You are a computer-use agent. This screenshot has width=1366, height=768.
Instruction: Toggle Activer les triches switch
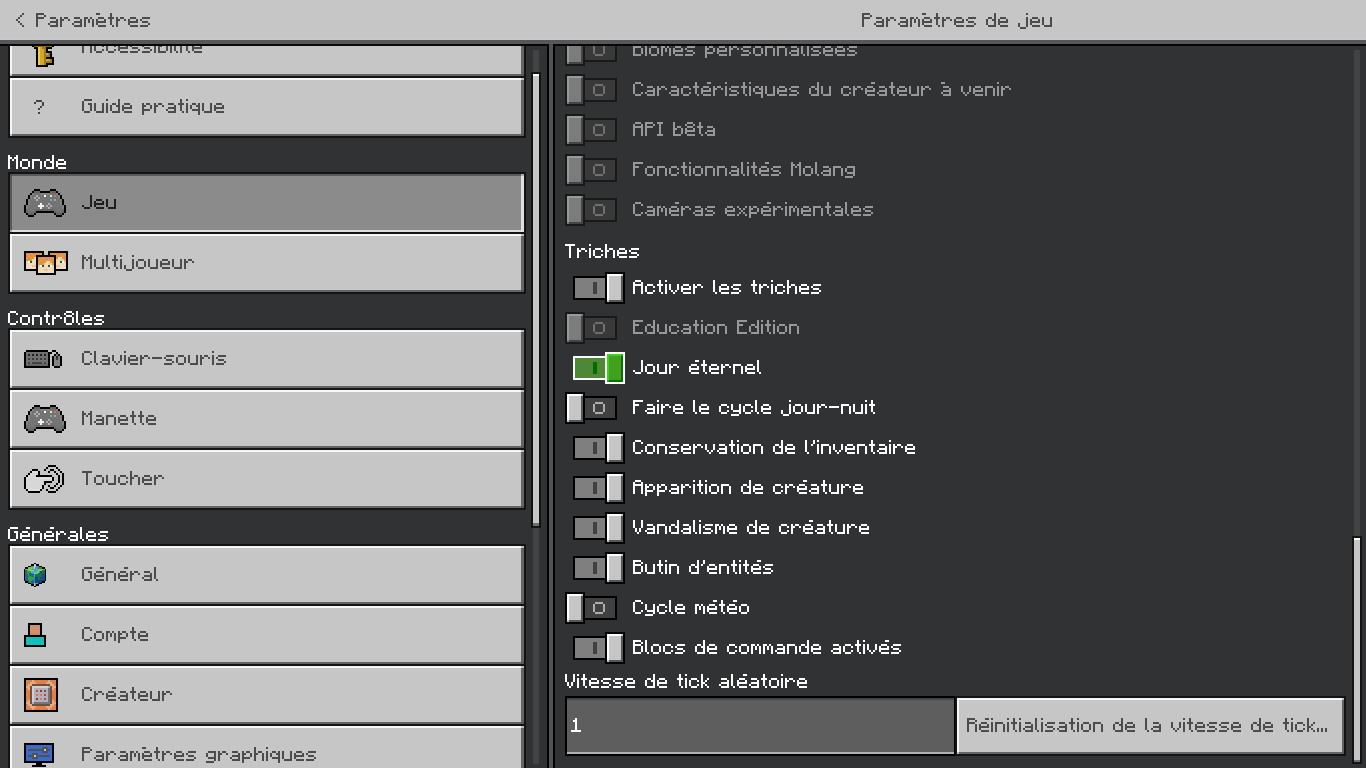(598, 288)
